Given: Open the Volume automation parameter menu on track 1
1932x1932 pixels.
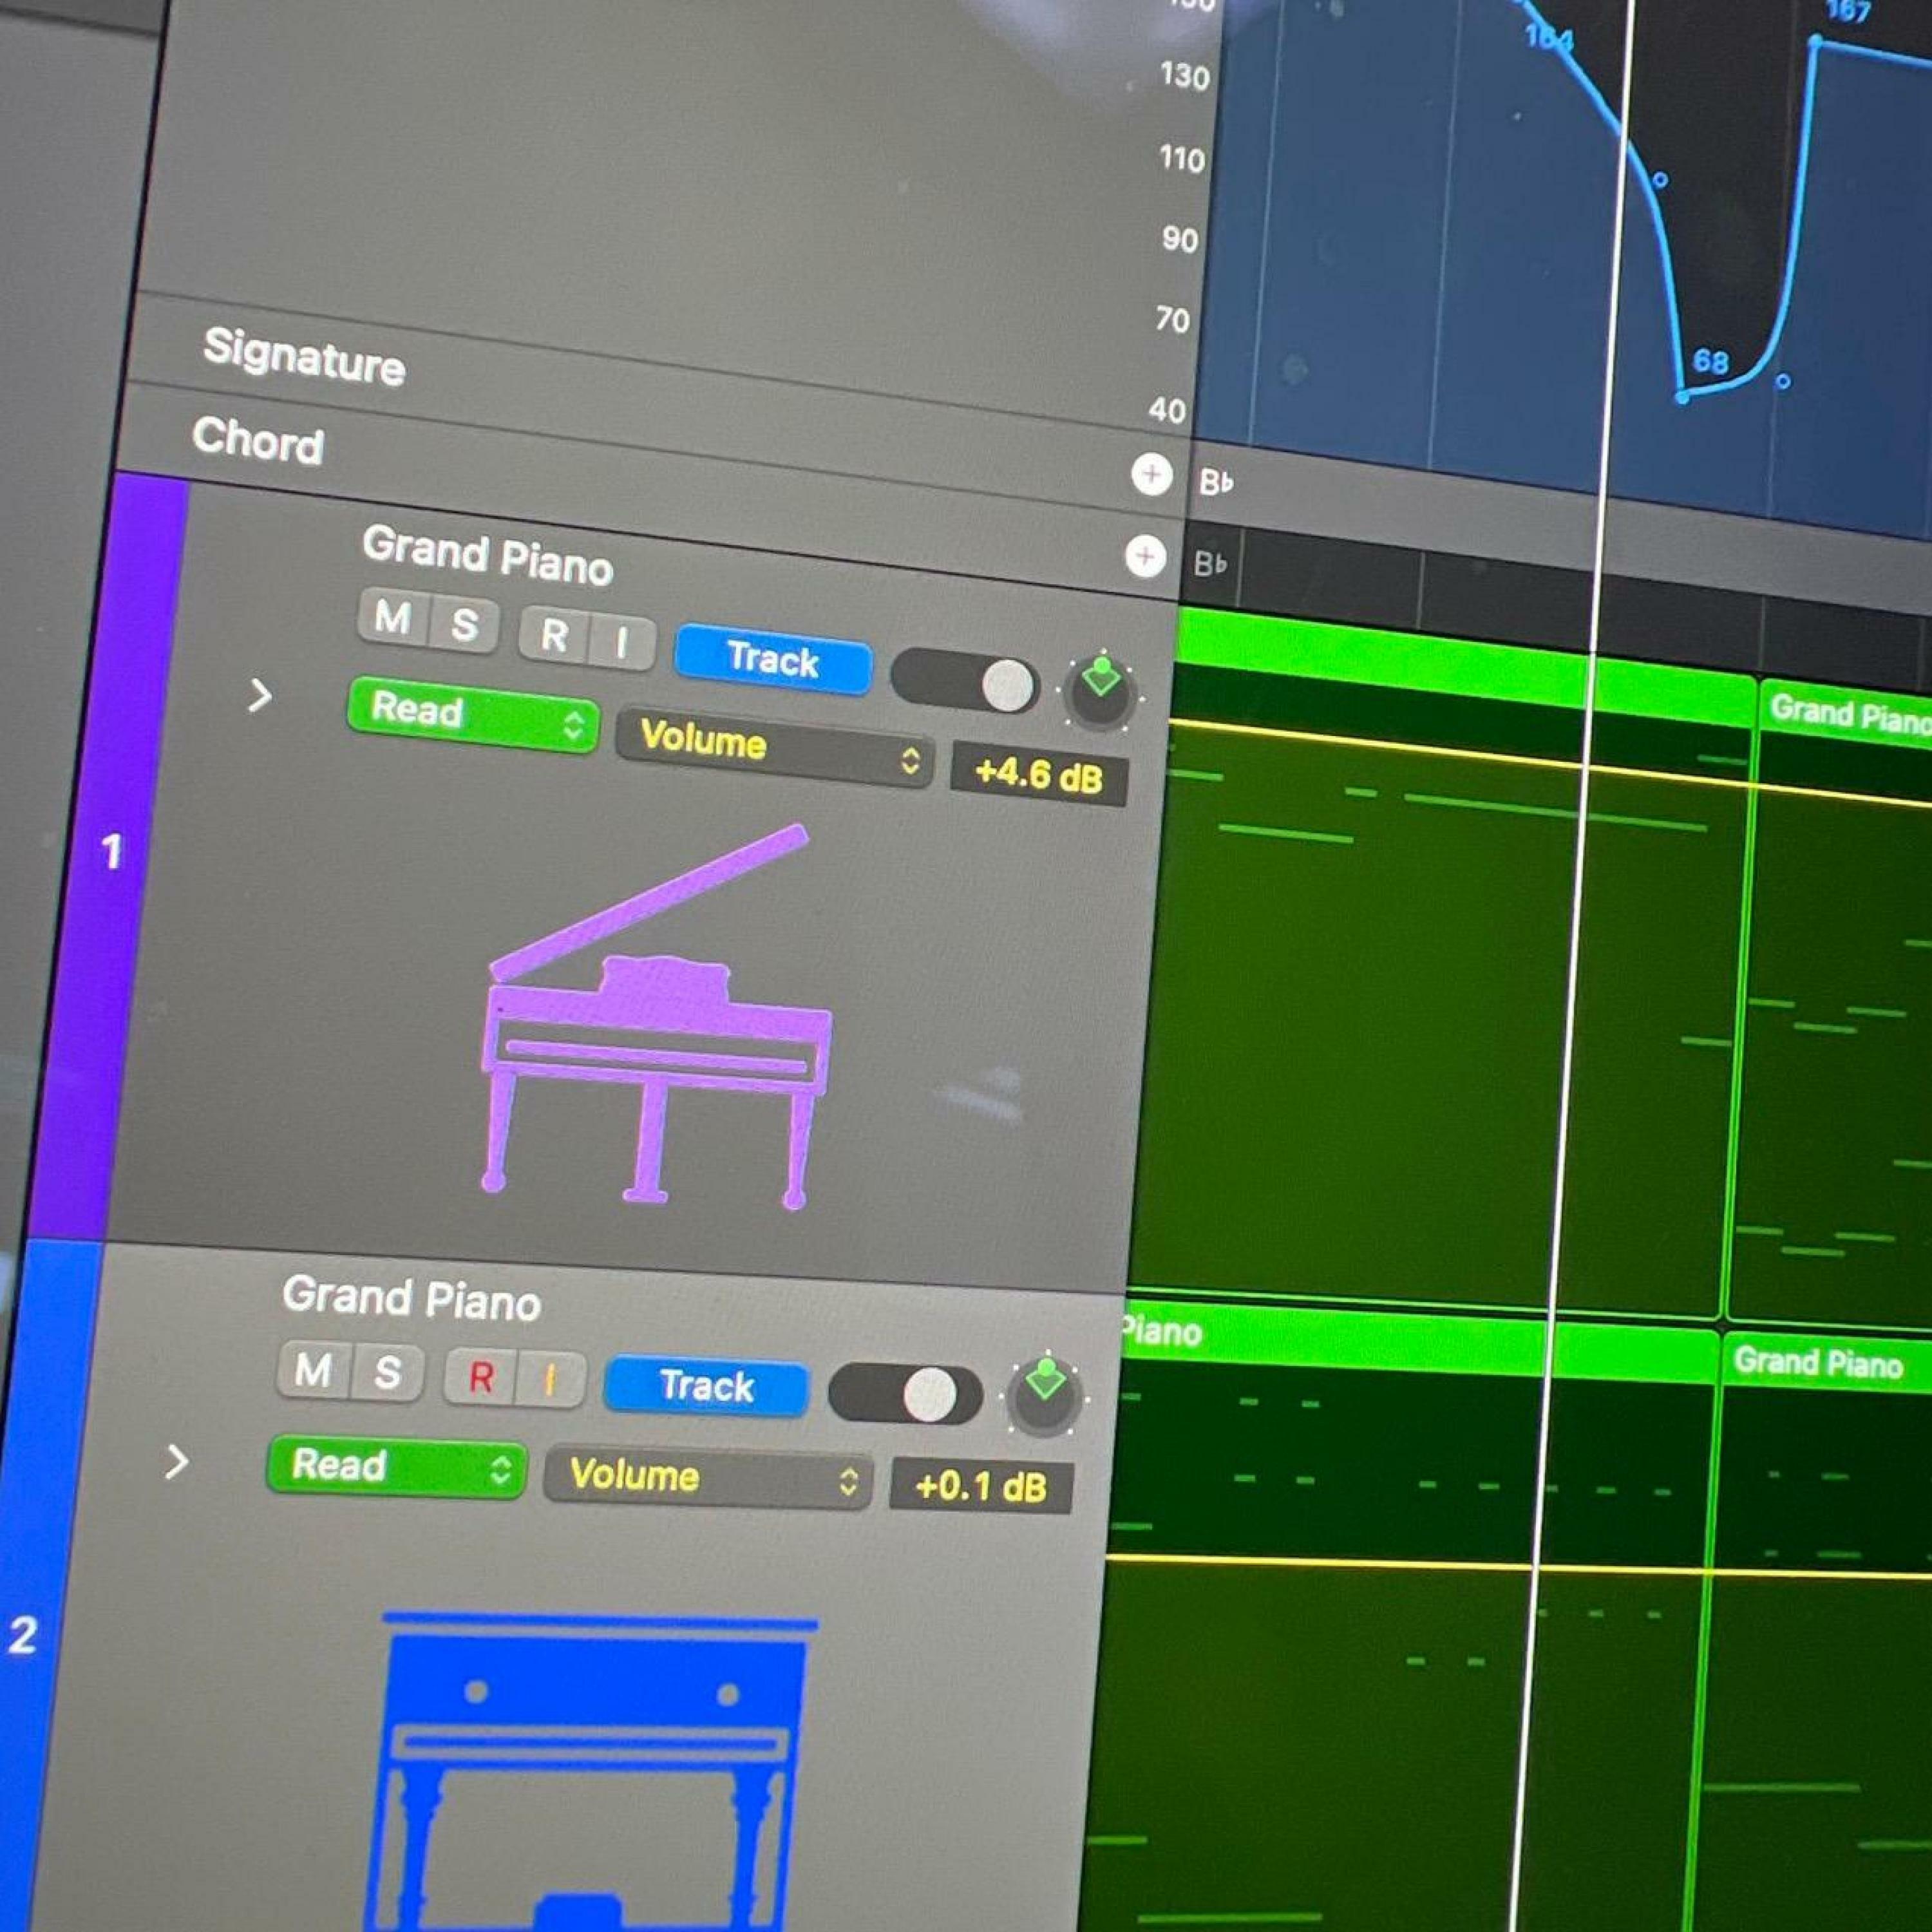Looking at the screenshot, I should pos(775,748).
